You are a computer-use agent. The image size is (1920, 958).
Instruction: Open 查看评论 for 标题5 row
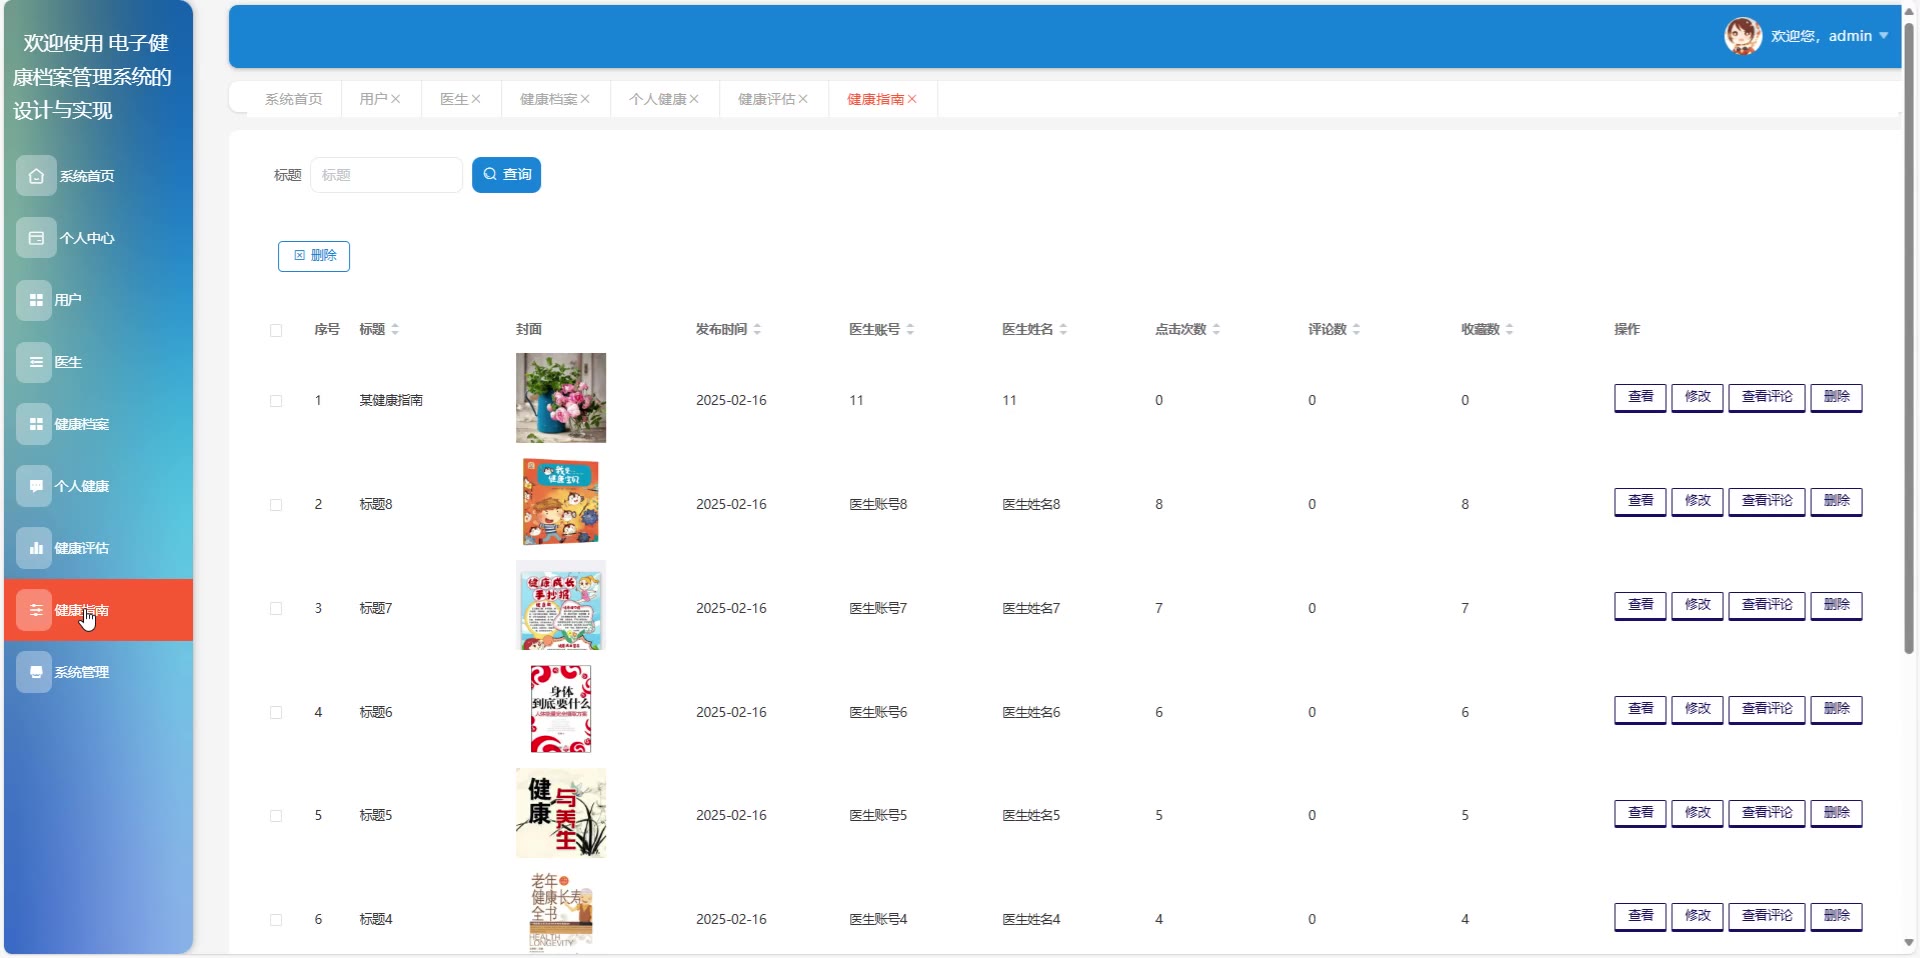click(1767, 813)
